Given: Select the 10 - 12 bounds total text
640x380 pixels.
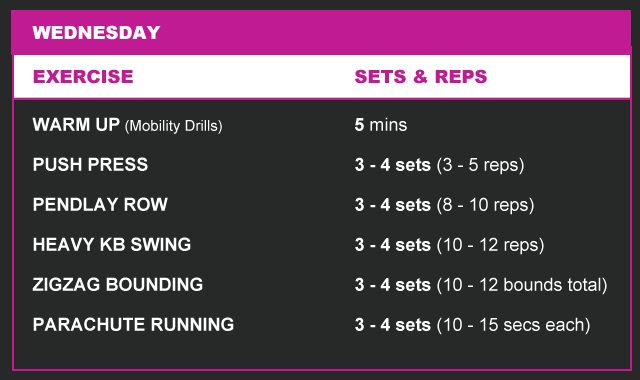Looking at the screenshot, I should [522, 285].
